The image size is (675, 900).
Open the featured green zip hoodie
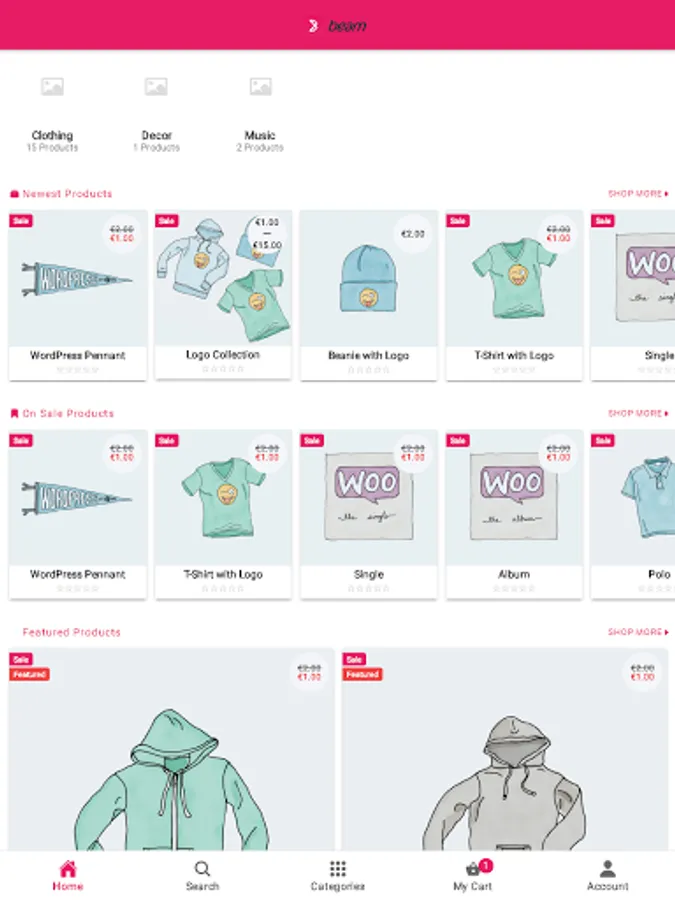171,750
